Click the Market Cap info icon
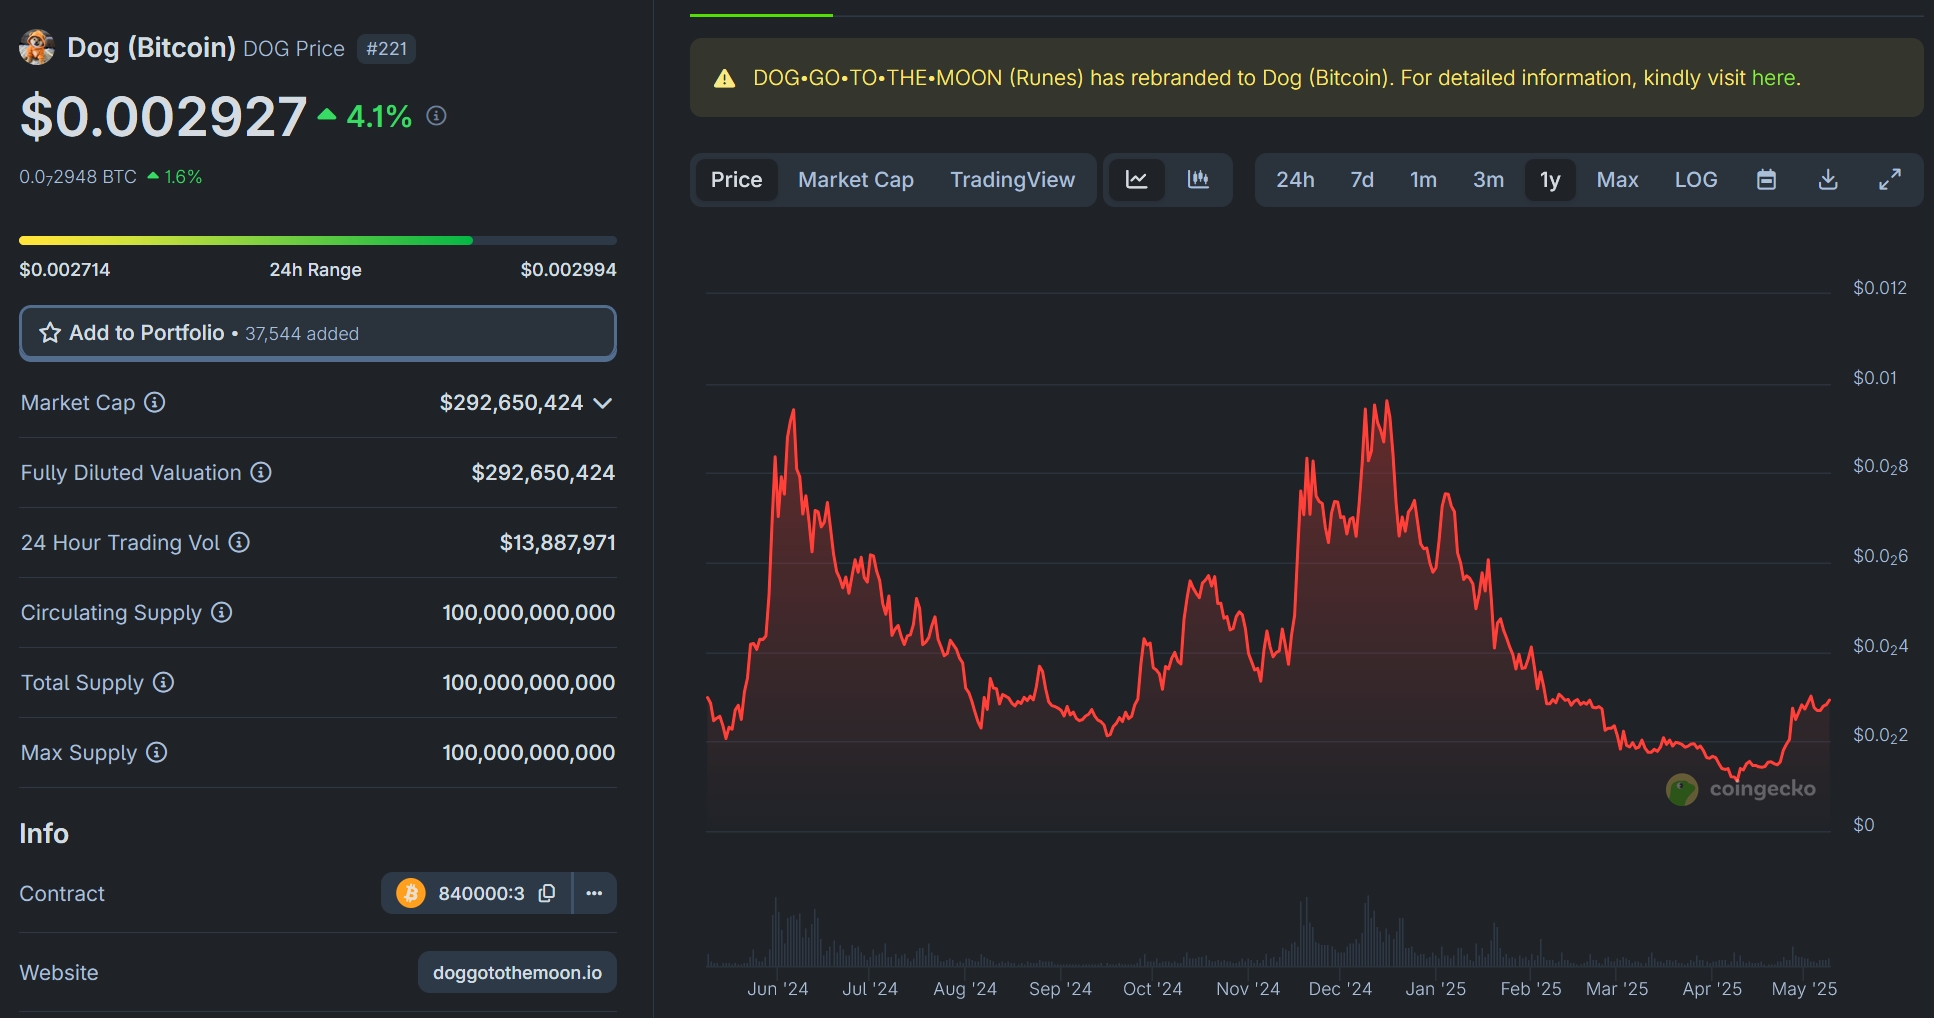Image resolution: width=1934 pixels, height=1018 pixels. pyautogui.click(x=155, y=402)
